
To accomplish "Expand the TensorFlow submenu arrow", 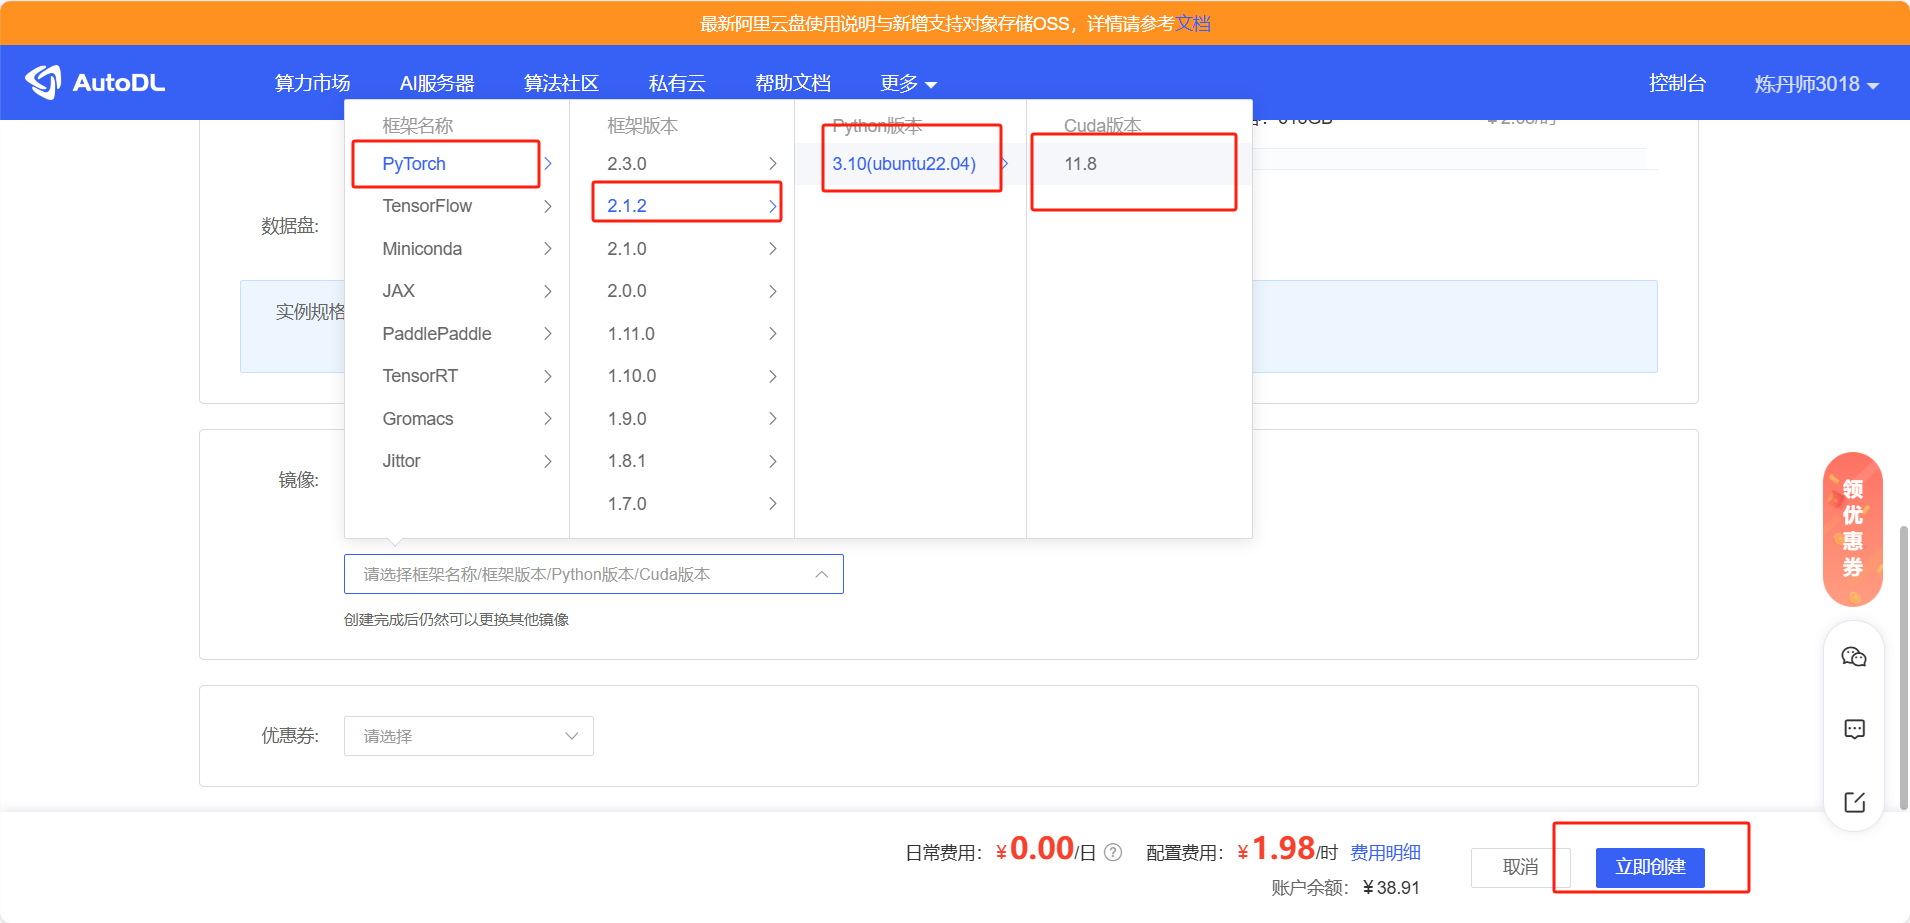I will (548, 206).
